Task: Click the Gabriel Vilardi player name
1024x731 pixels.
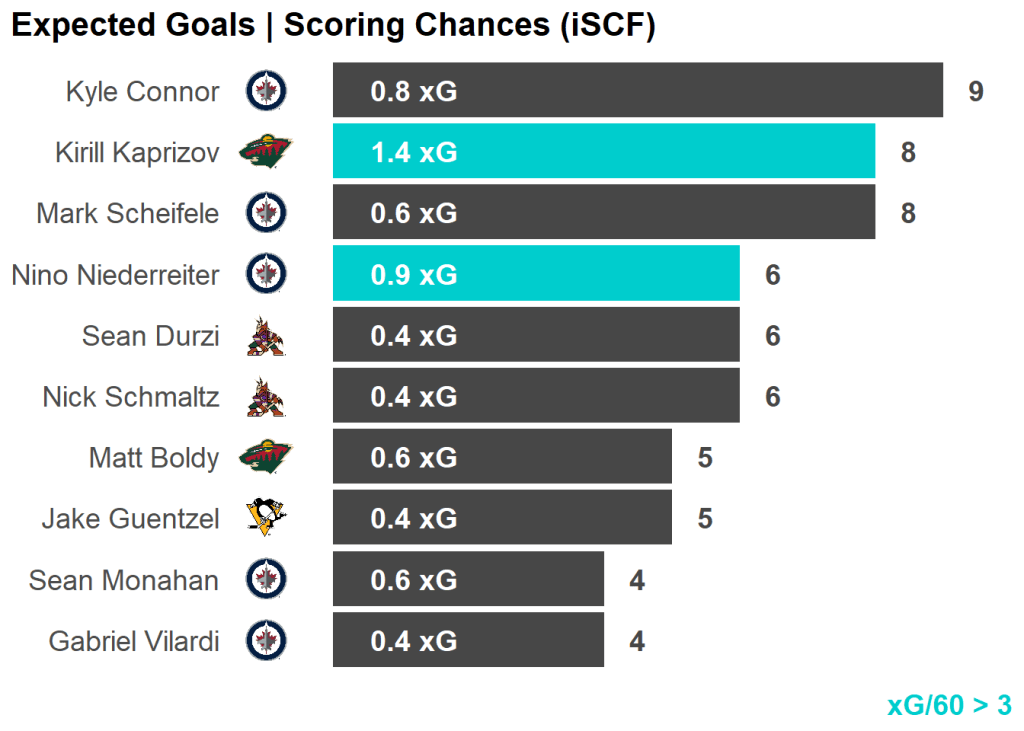Action: (134, 641)
